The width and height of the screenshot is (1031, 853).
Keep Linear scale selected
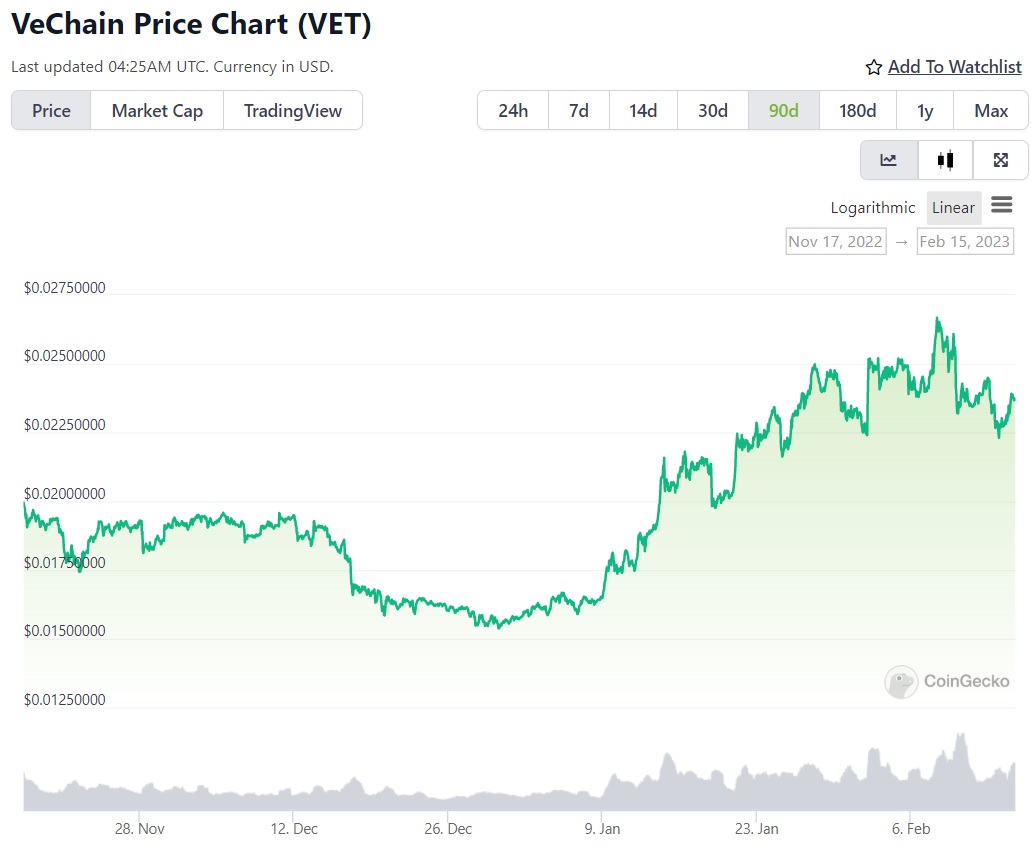coord(952,207)
